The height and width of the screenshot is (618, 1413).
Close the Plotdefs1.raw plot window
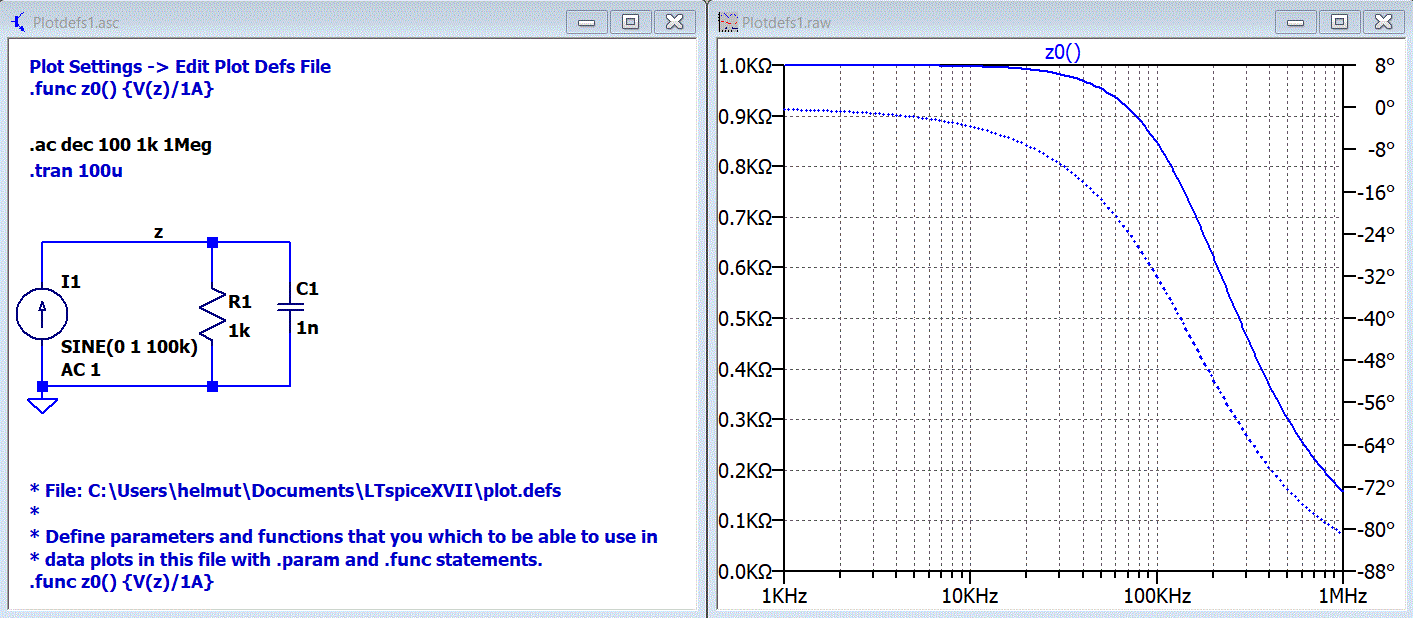point(1384,22)
